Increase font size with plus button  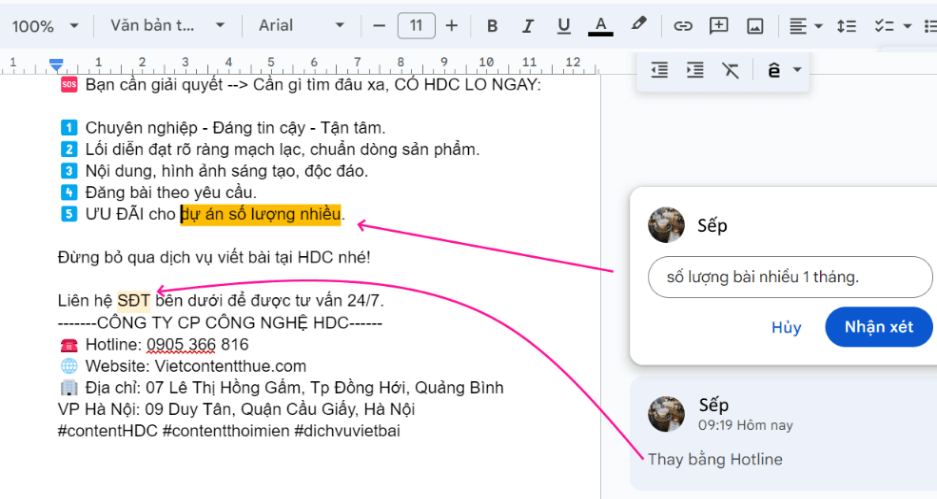point(452,26)
